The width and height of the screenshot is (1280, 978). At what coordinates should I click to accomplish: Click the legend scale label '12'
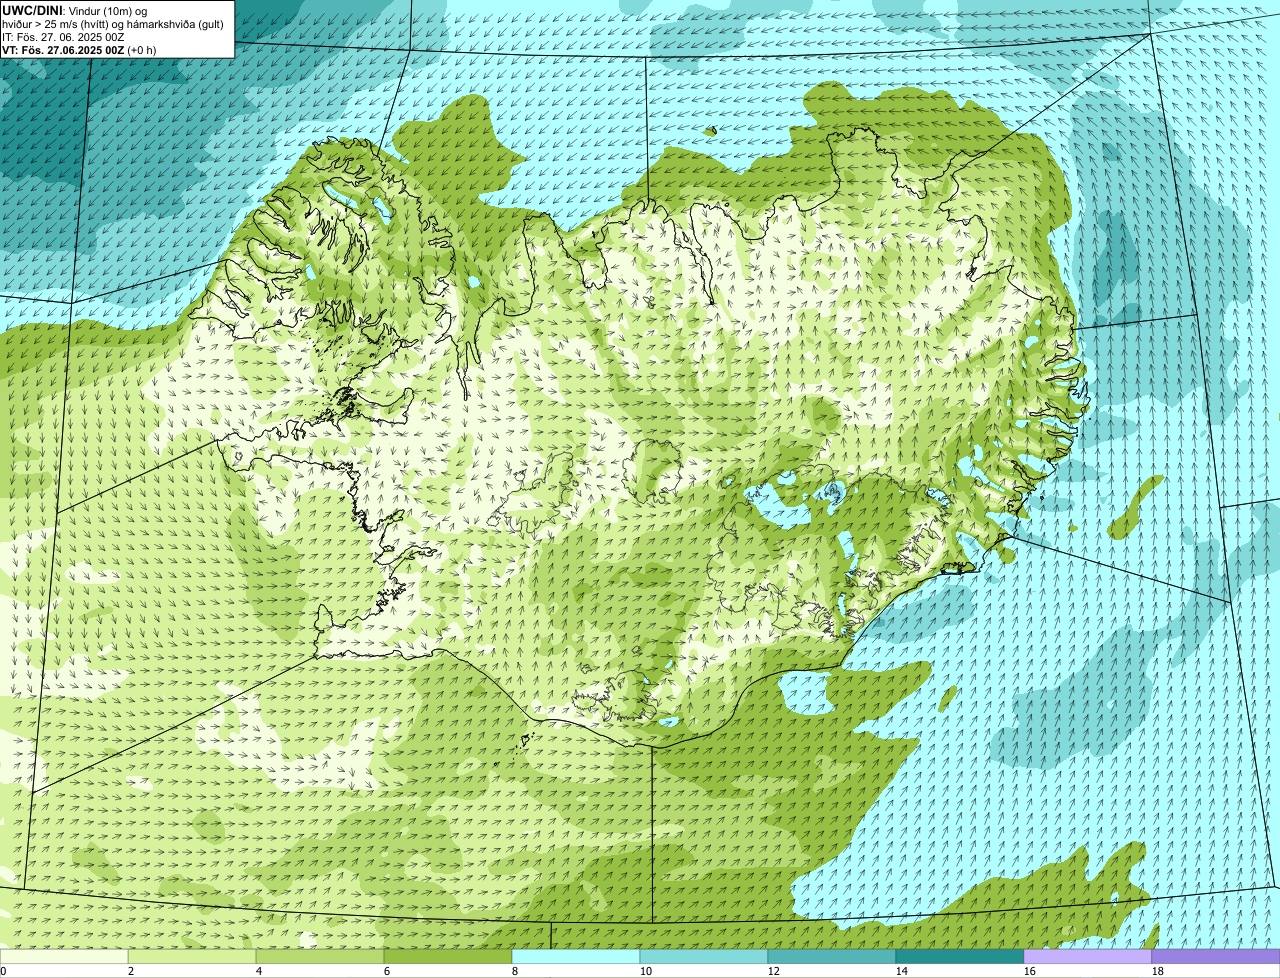(774, 971)
